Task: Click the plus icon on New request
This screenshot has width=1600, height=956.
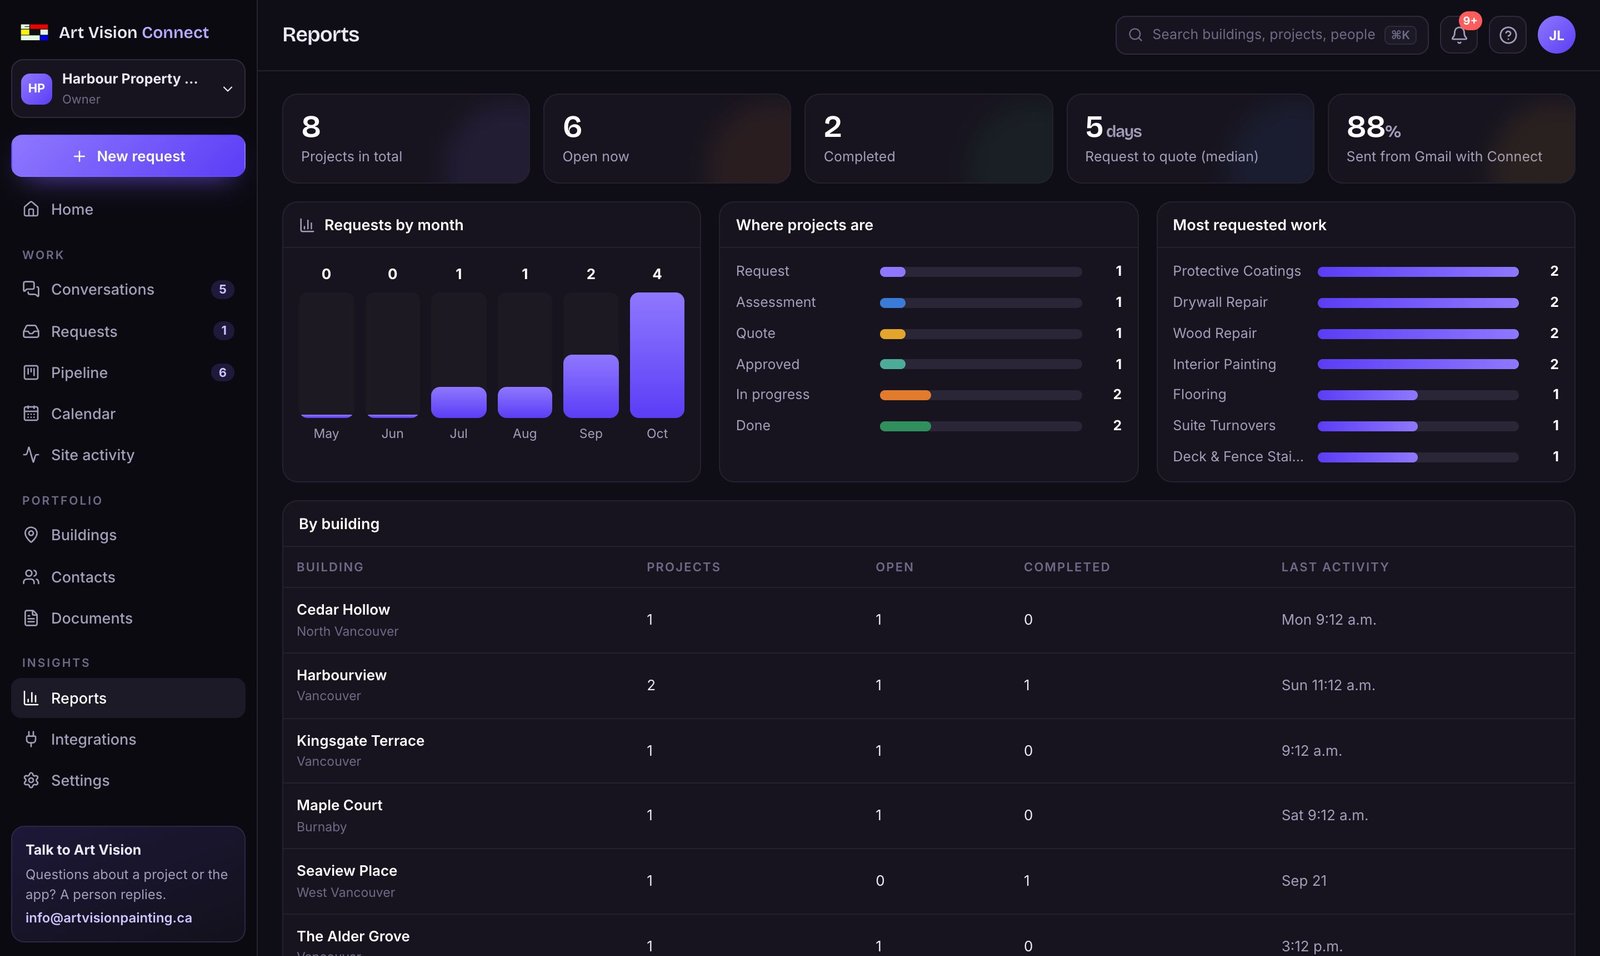Action: tap(79, 156)
